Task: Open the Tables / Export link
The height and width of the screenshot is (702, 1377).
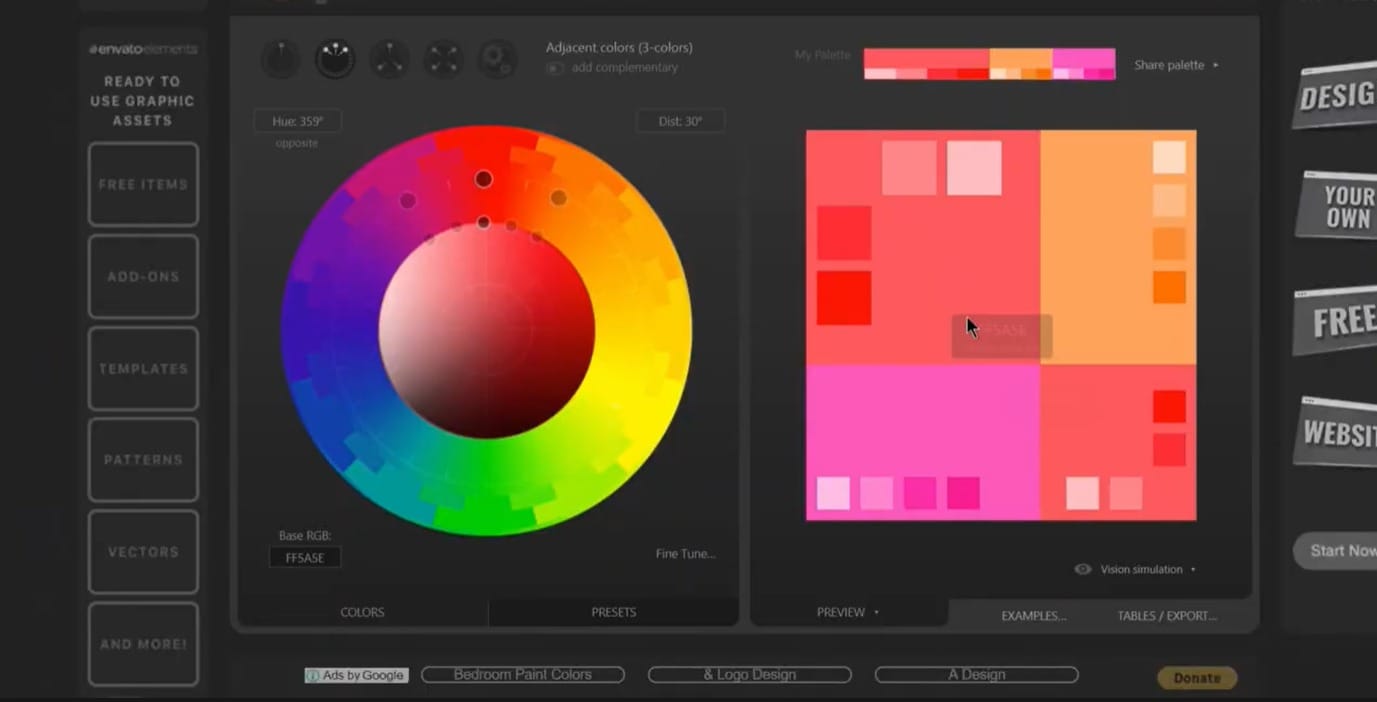Action: tap(1167, 616)
